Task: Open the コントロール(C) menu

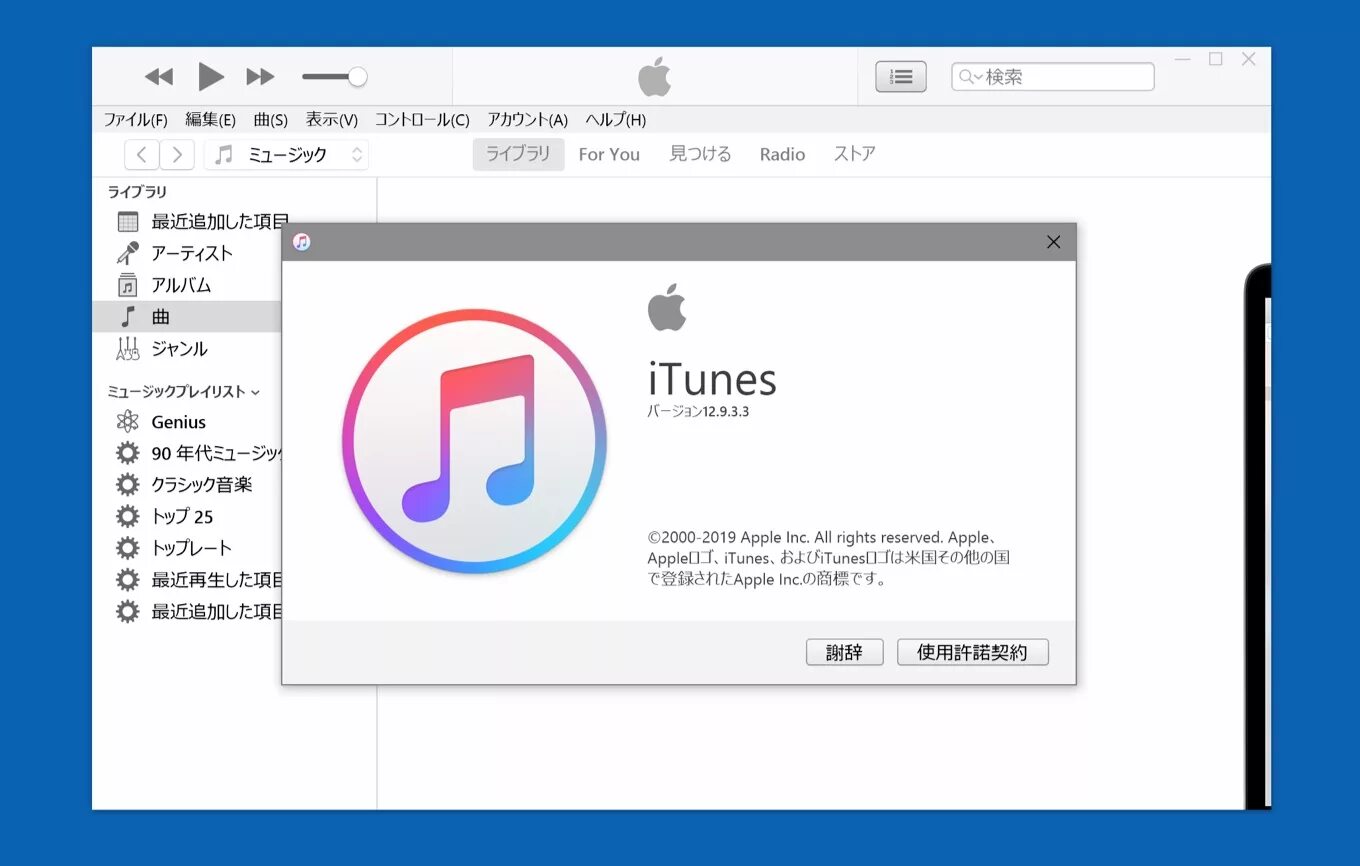Action: click(422, 120)
